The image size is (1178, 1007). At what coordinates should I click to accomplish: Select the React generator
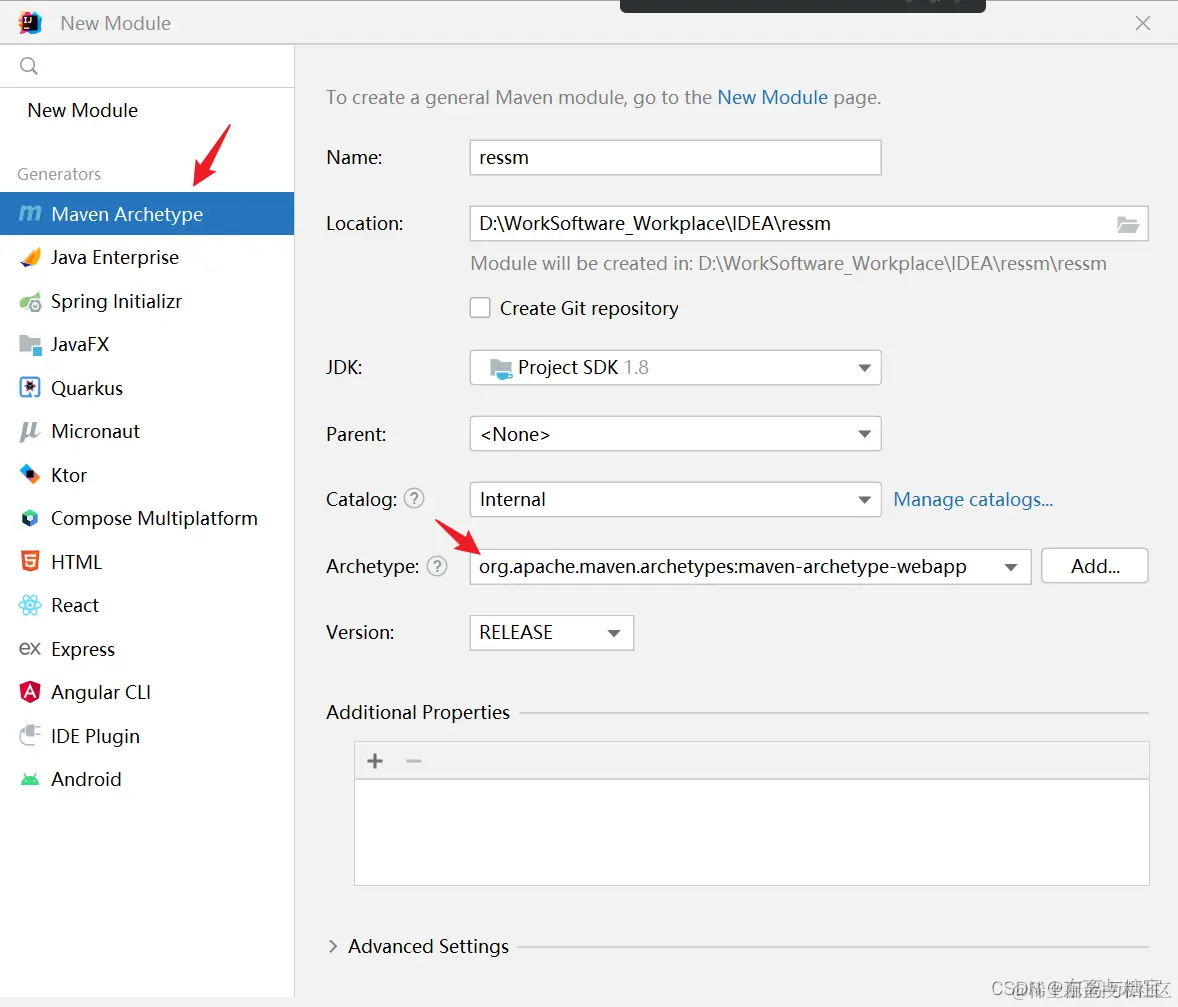tap(146, 605)
